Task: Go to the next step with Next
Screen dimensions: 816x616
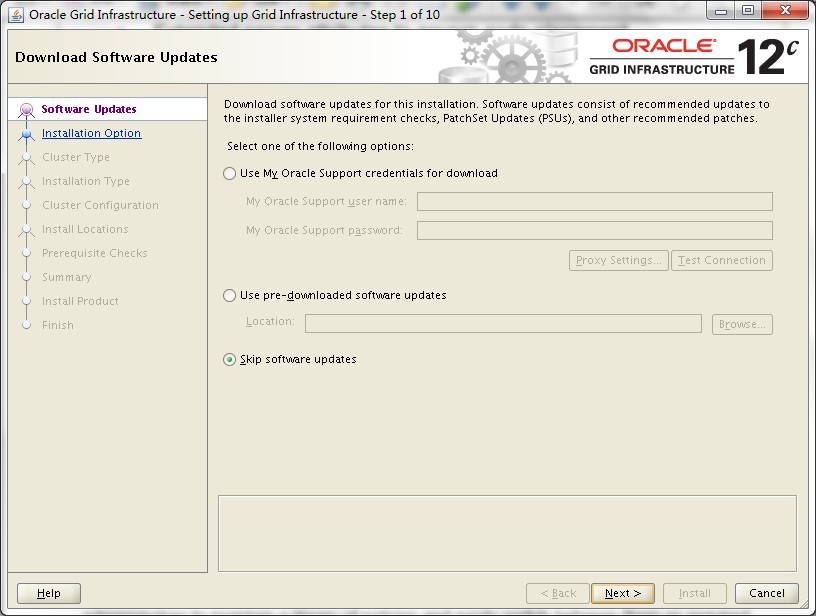Action: (x=623, y=593)
